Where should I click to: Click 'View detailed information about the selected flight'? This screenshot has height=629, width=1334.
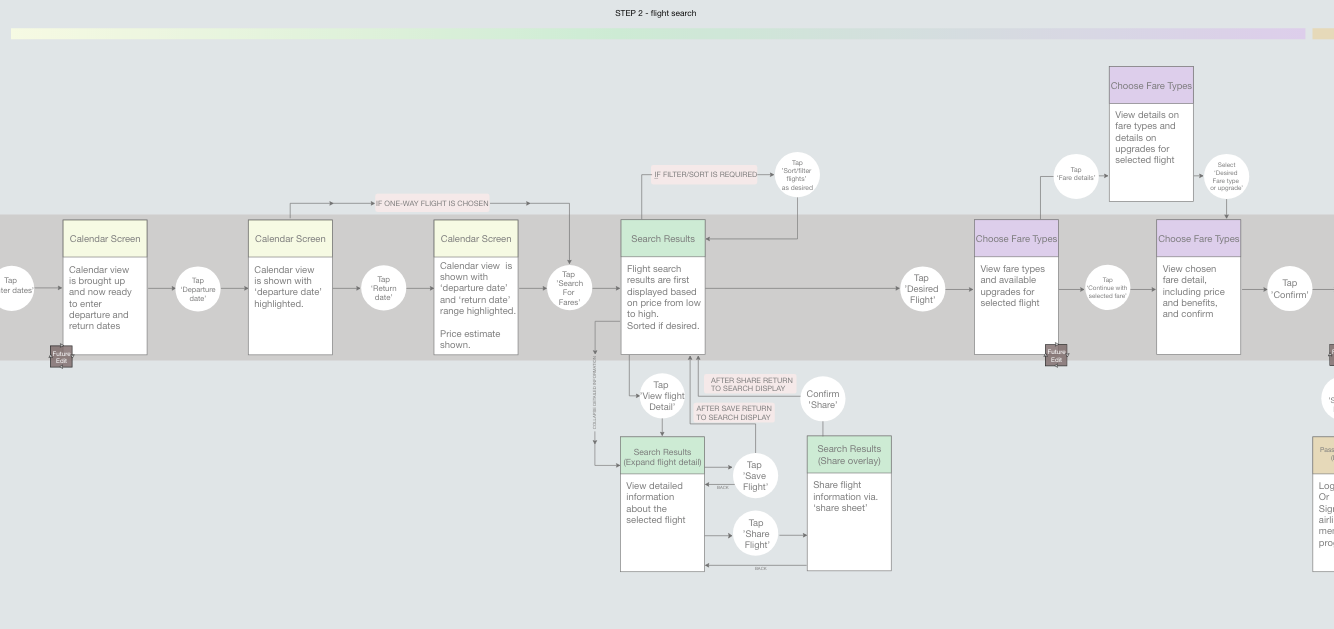tap(656, 503)
